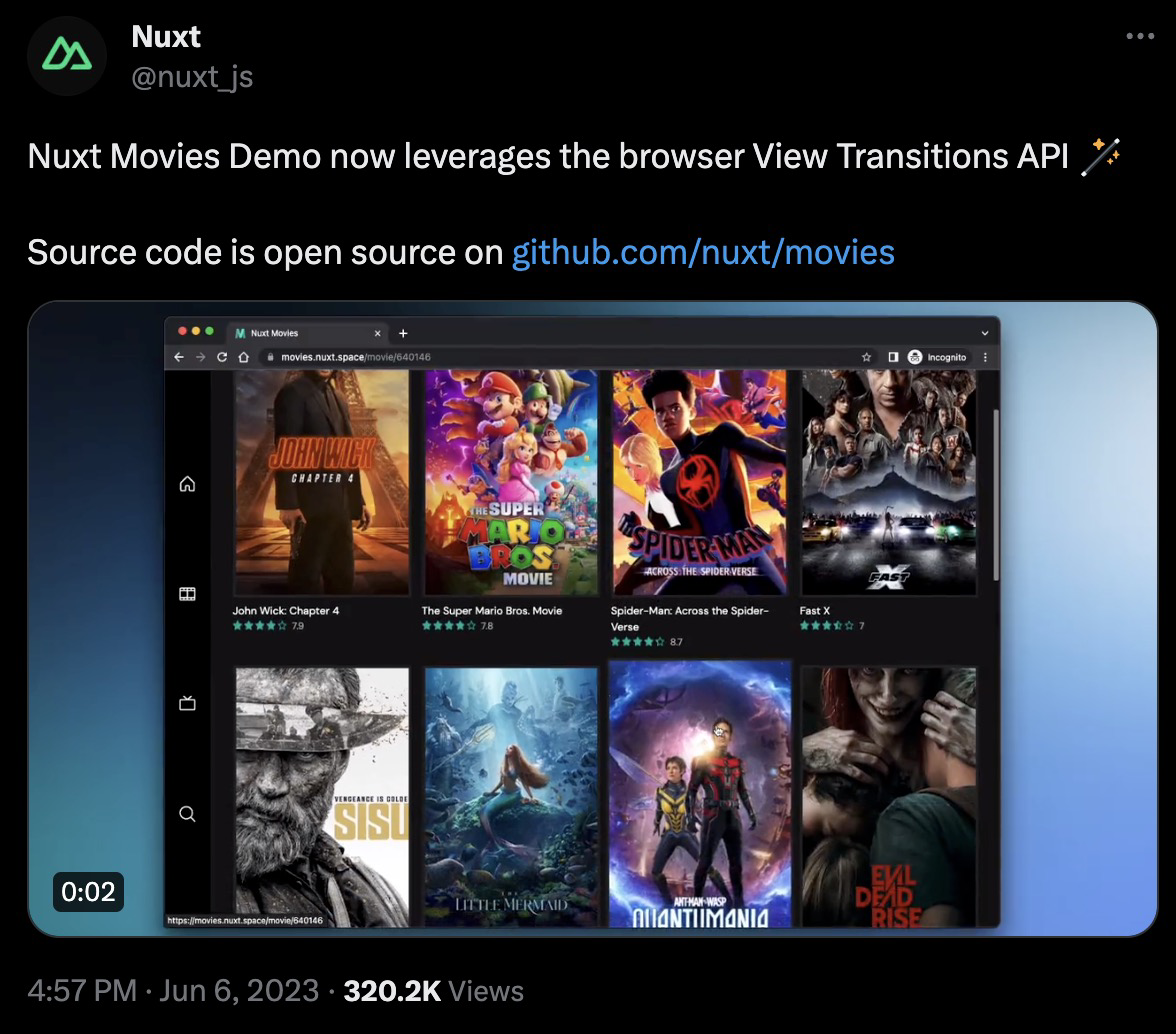Open the Fast X poster
Screen dimensions: 1176x1034
[889, 482]
